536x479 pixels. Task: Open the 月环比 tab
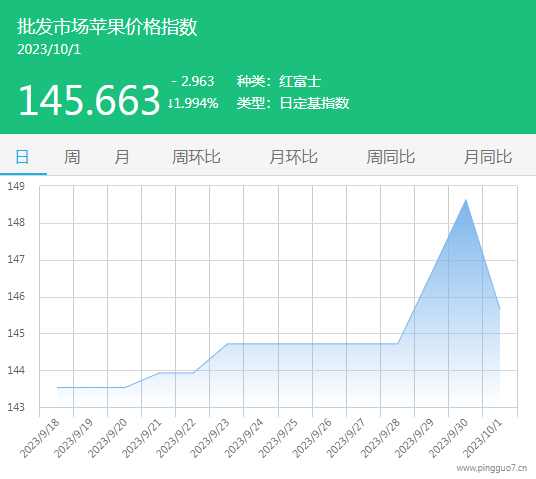294,157
